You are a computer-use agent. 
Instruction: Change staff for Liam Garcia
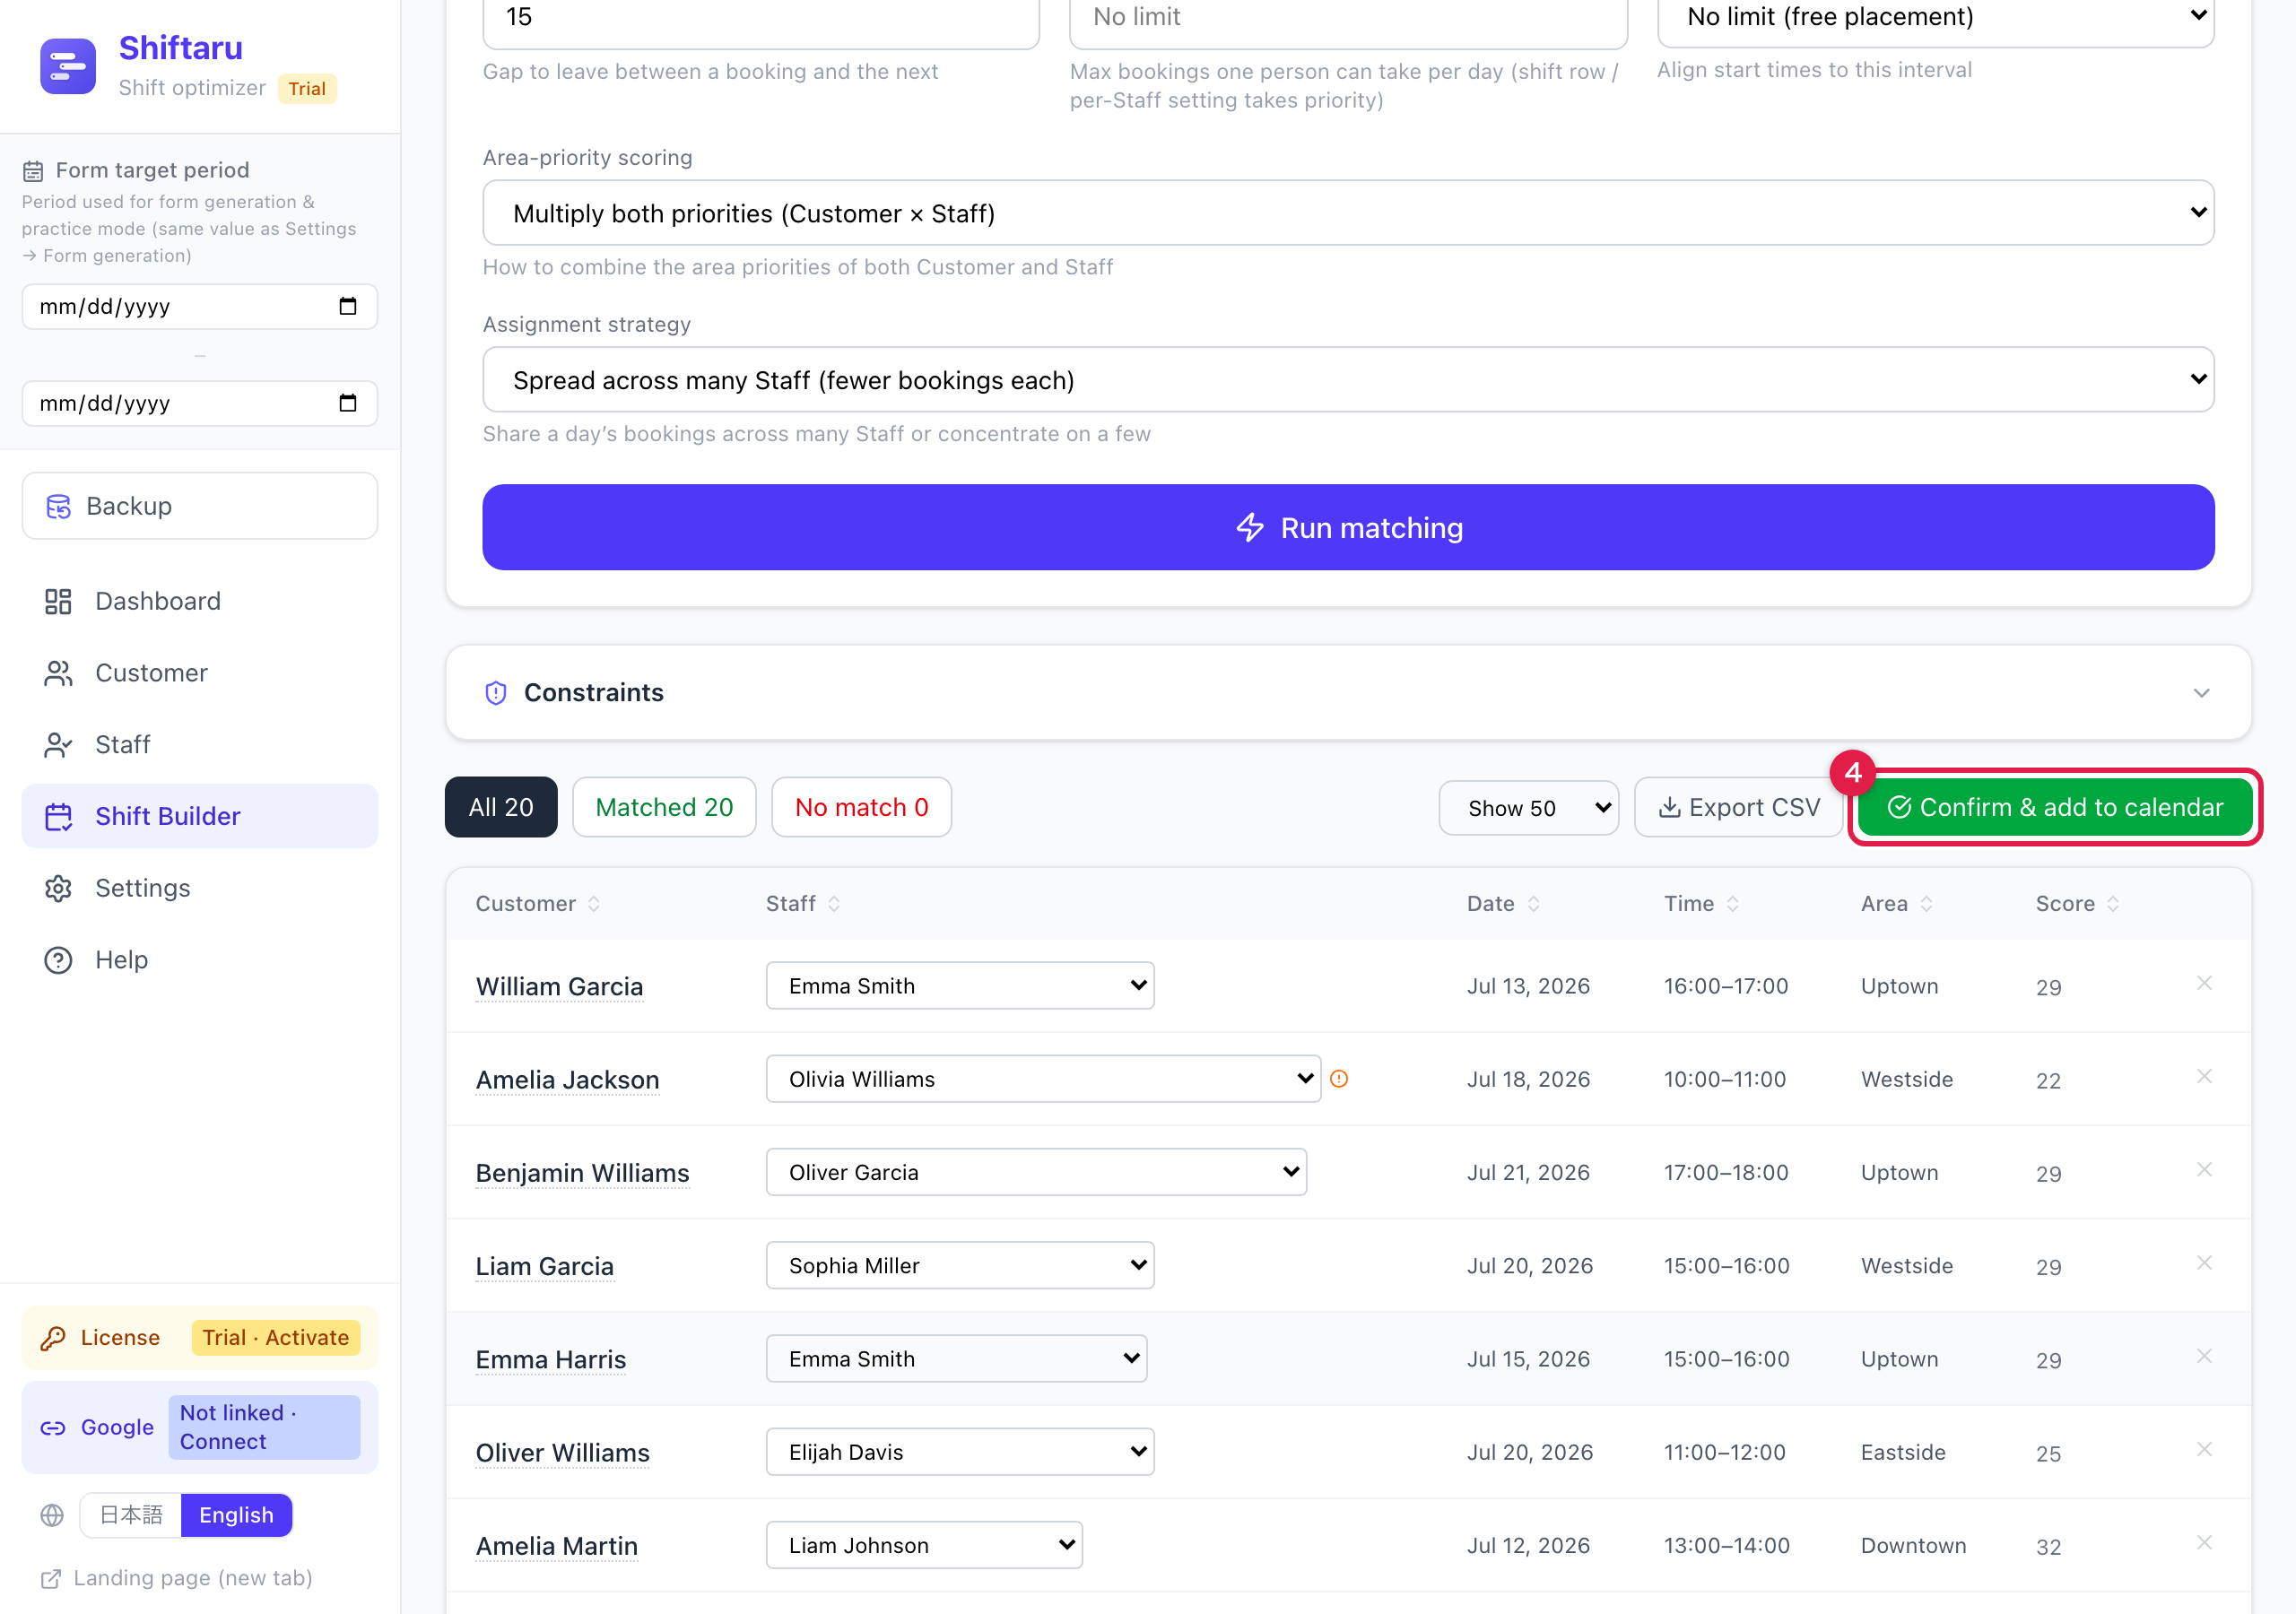pos(960,1265)
